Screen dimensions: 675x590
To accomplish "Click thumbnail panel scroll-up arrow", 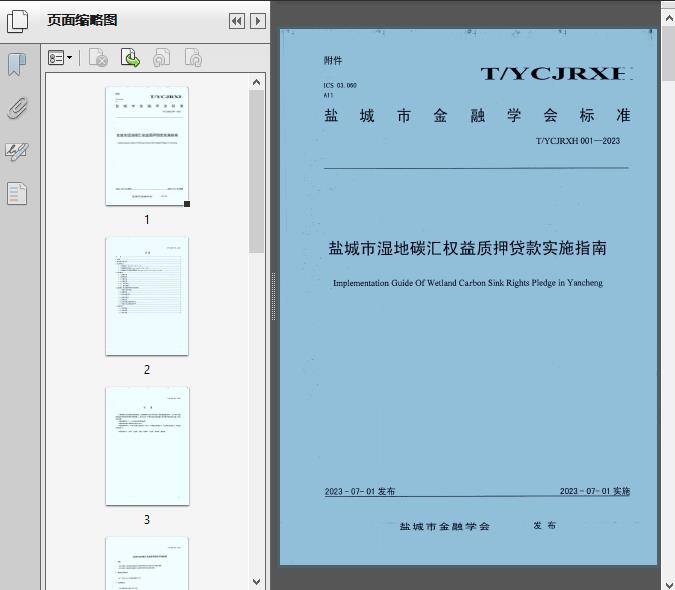I will [x=257, y=82].
